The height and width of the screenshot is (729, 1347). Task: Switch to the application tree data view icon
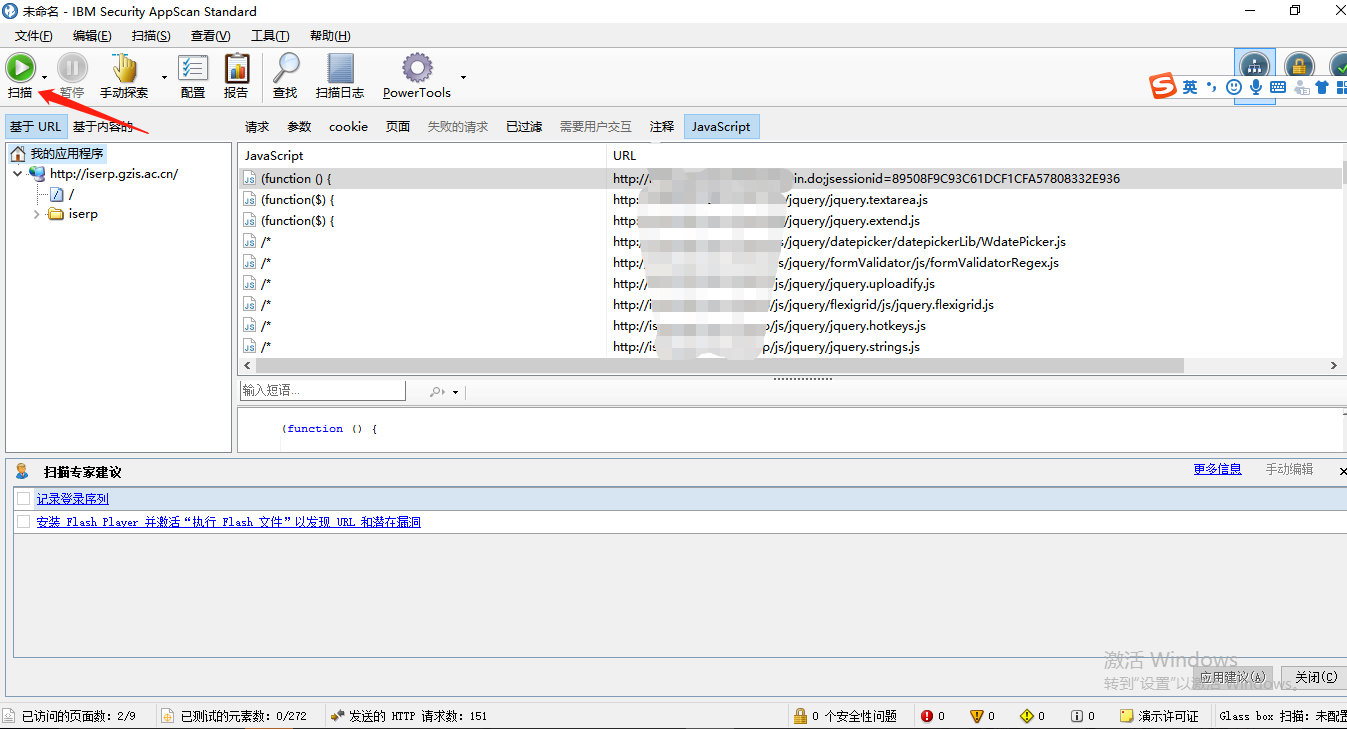[x=1254, y=66]
